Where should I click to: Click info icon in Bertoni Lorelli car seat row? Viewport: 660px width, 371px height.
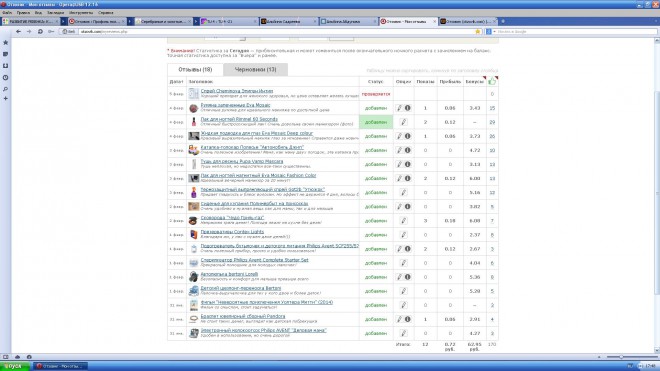(407, 277)
